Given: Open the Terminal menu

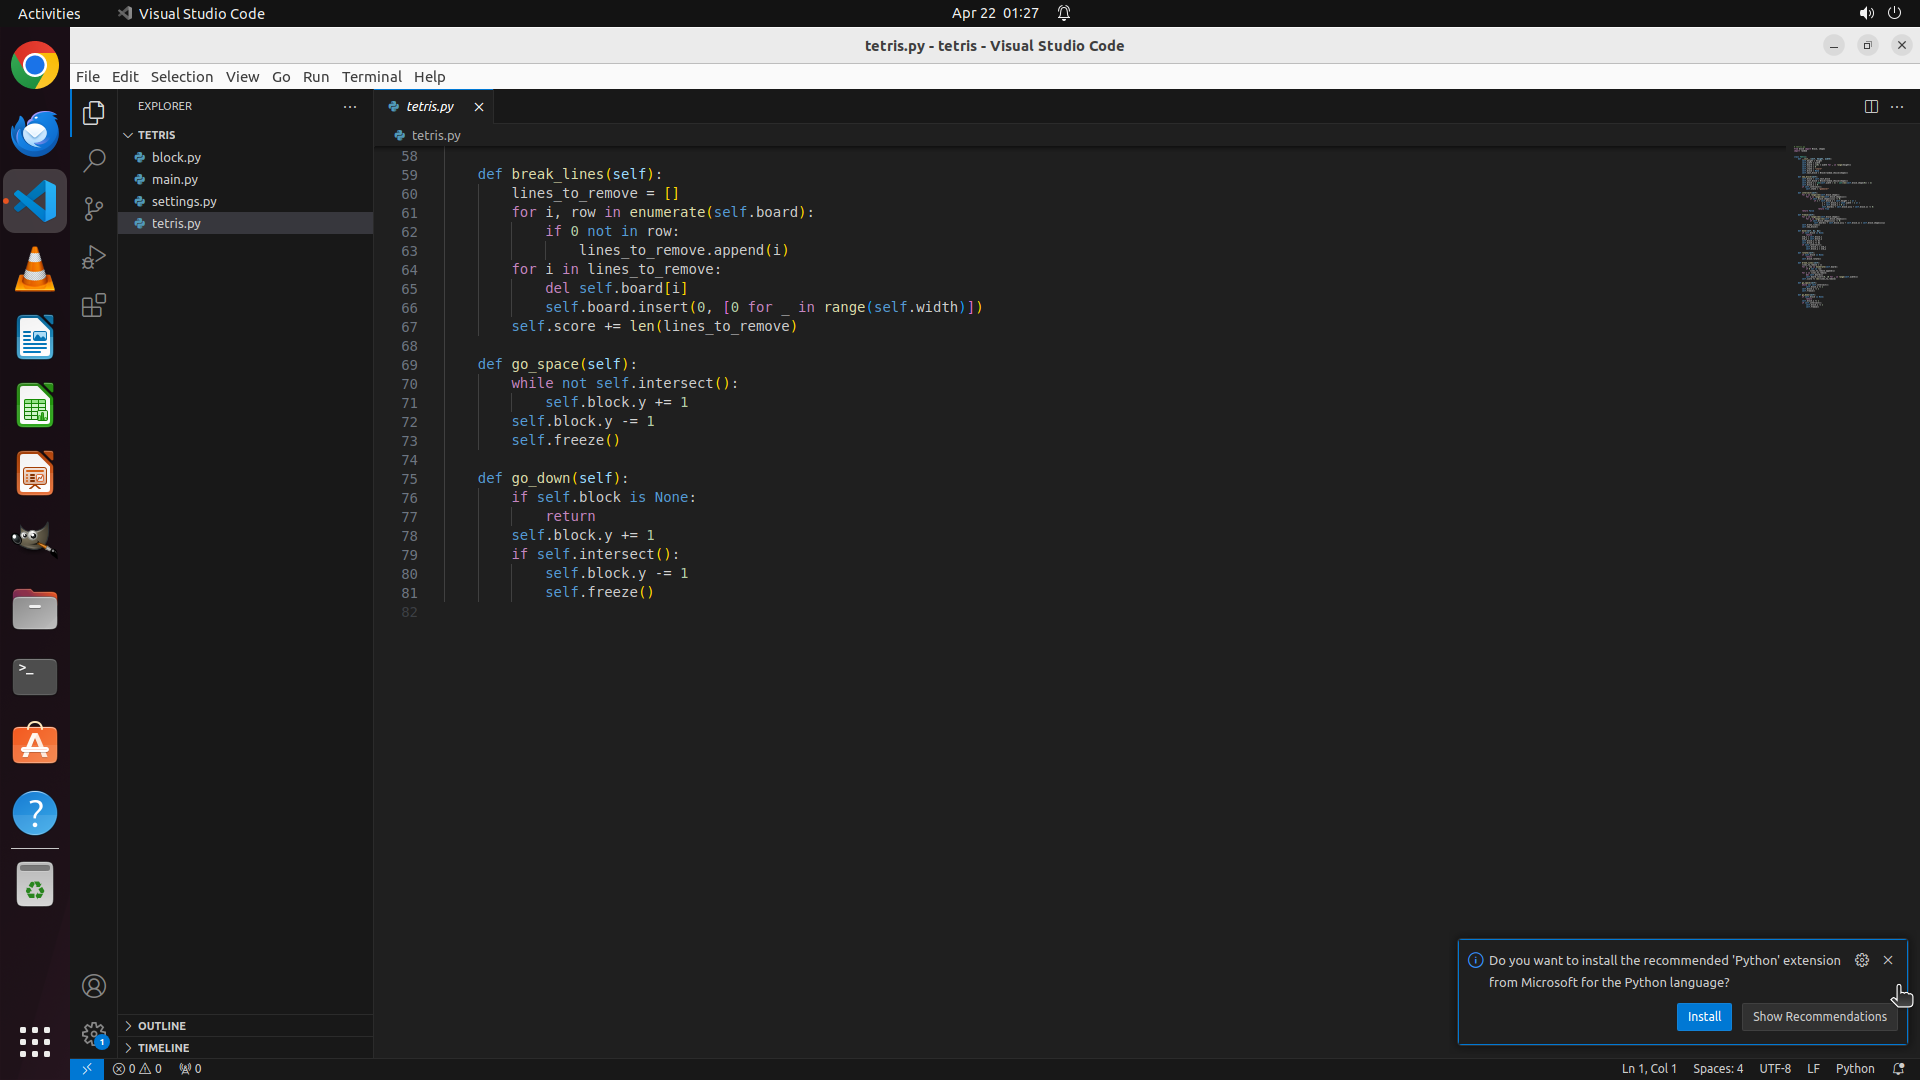Looking at the screenshot, I should (371, 77).
